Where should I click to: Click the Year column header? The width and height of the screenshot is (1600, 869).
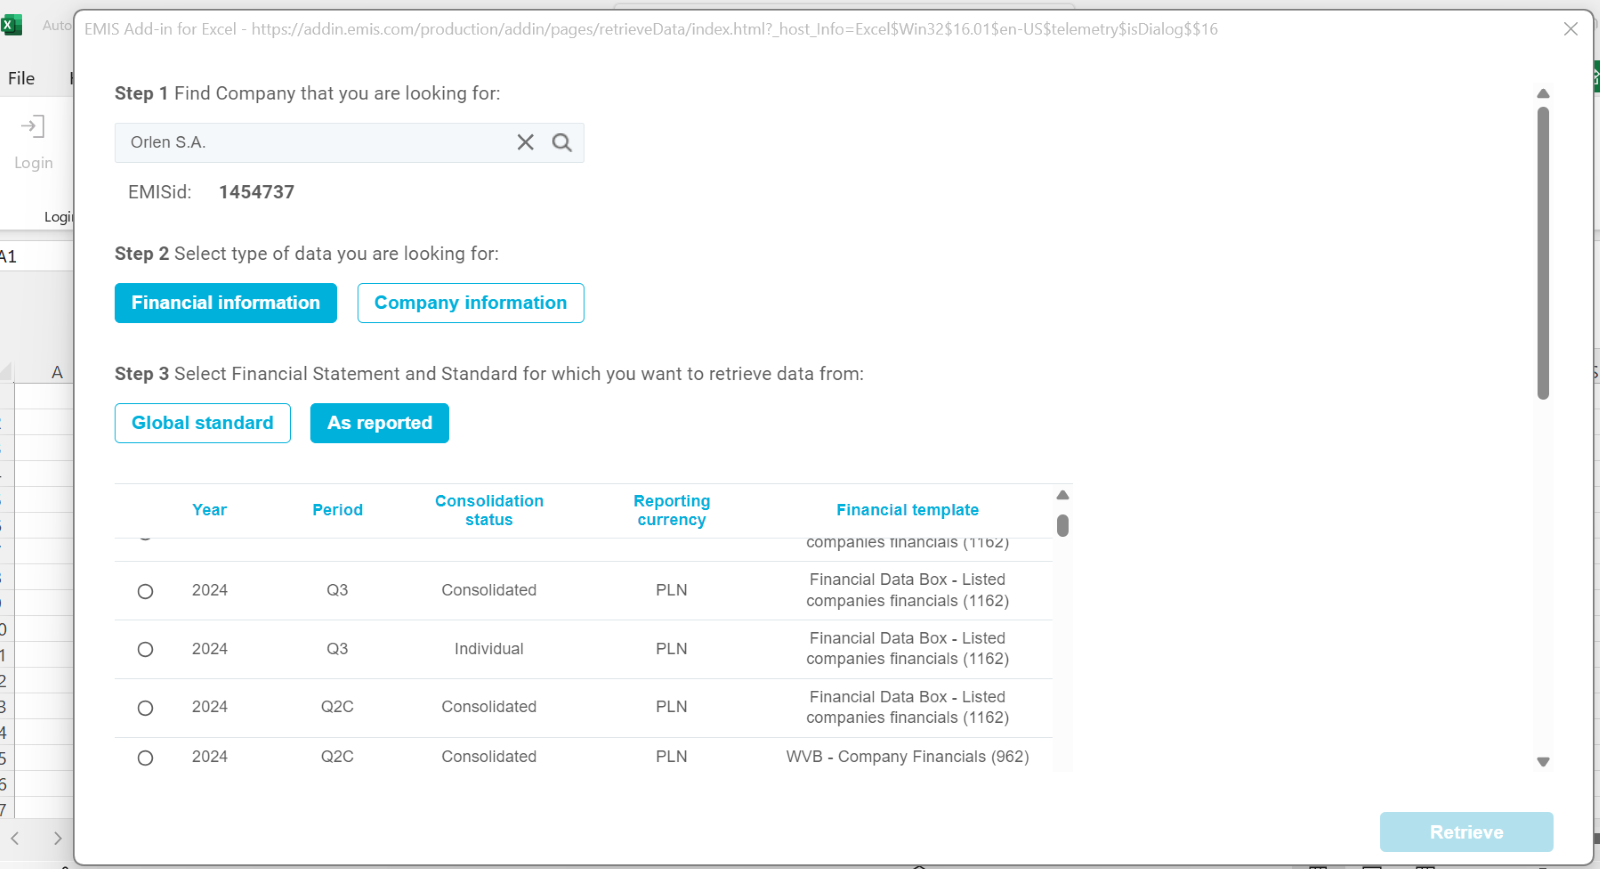pyautogui.click(x=209, y=510)
